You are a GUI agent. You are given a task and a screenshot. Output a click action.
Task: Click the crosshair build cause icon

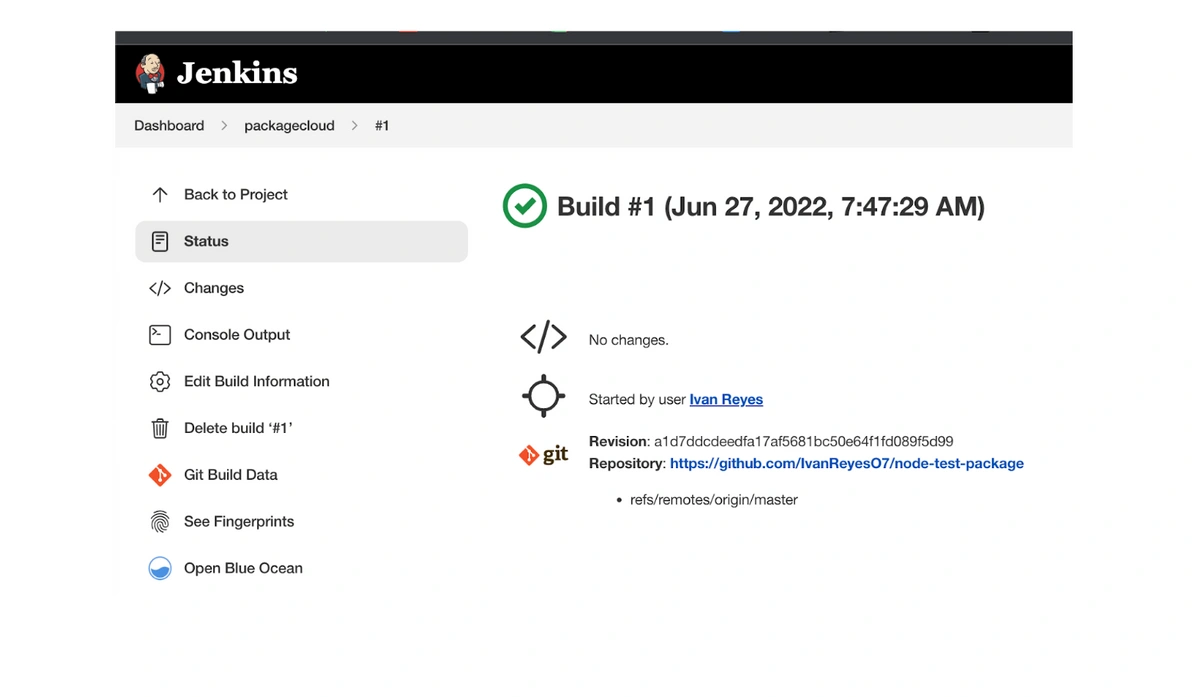point(544,396)
